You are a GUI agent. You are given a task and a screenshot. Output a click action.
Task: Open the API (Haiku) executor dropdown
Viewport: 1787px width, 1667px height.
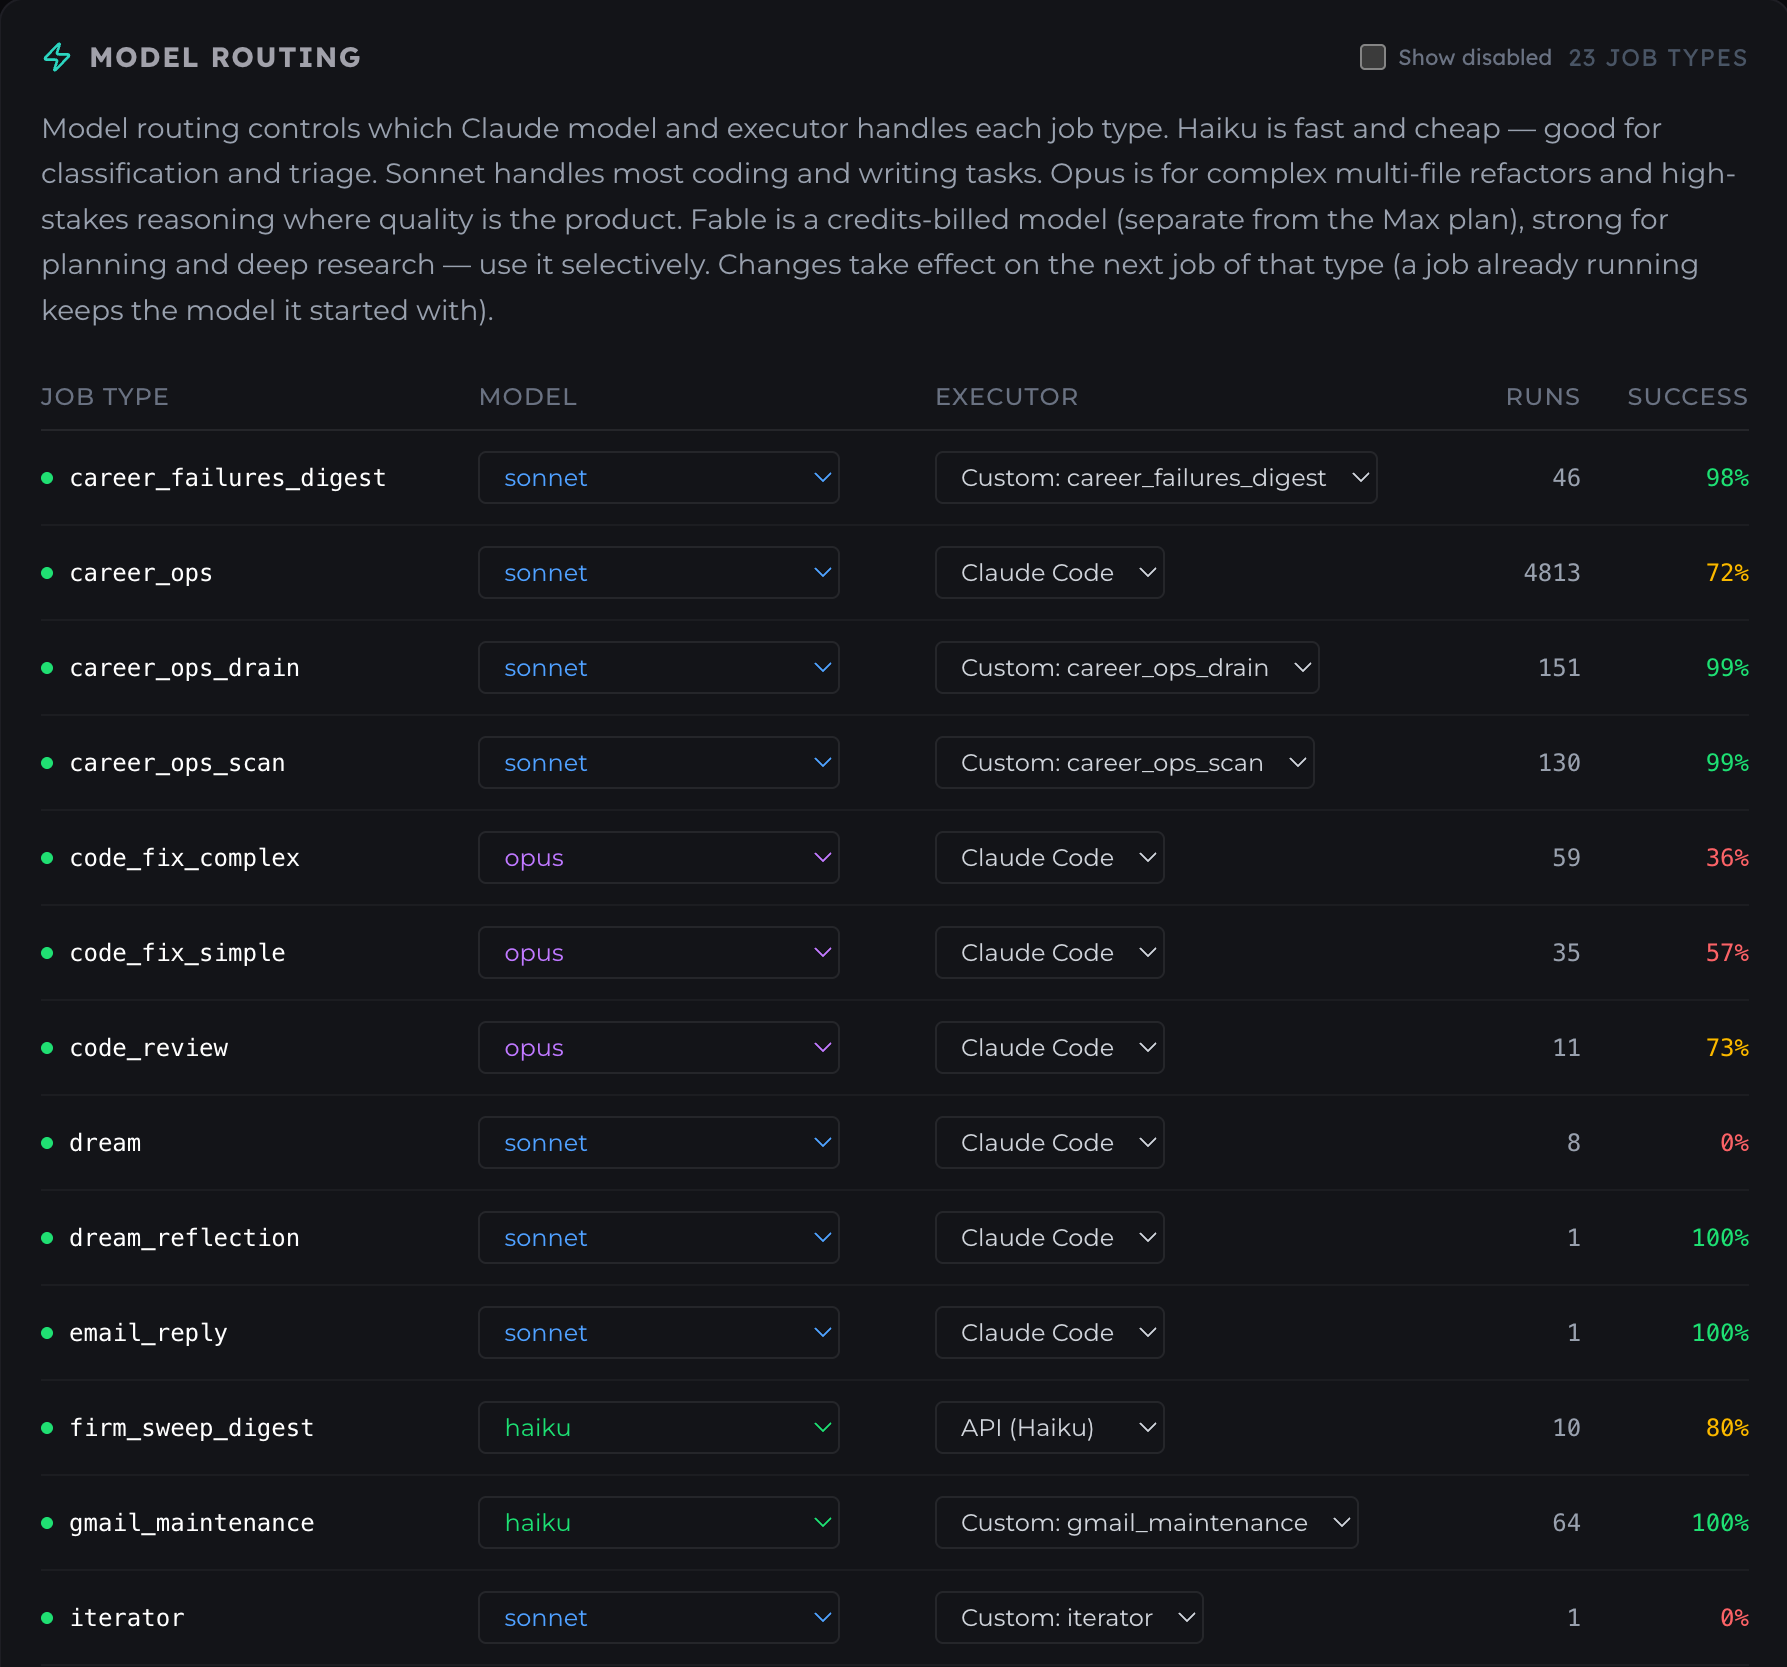pyautogui.click(x=1049, y=1427)
